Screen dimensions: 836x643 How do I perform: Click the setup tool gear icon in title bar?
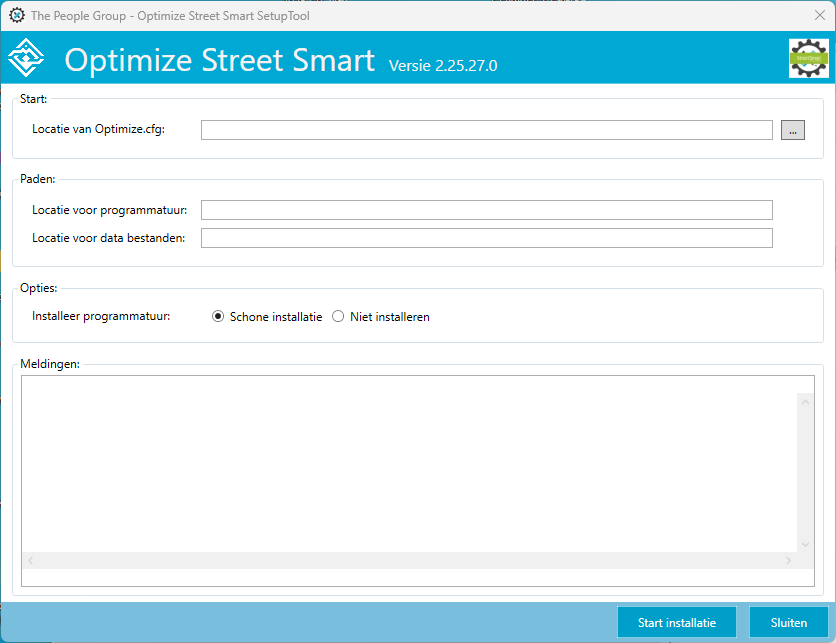tap(17, 15)
